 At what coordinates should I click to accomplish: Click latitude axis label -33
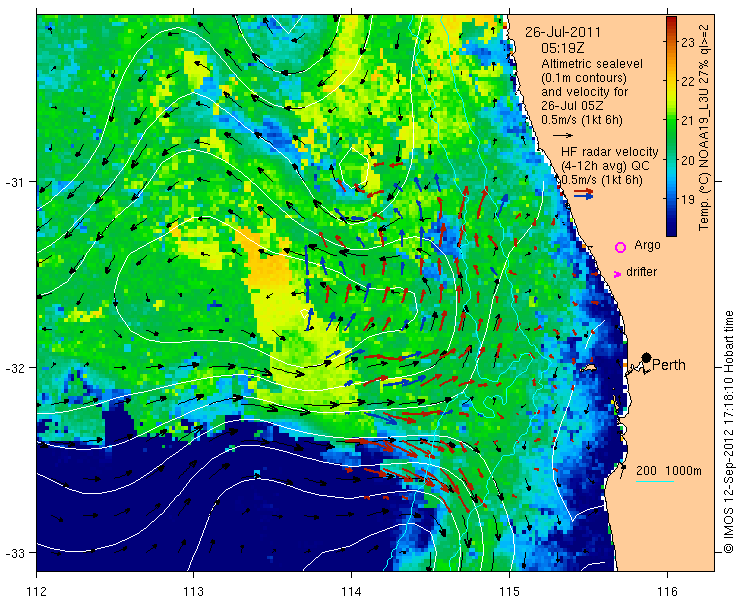click(x=15, y=552)
